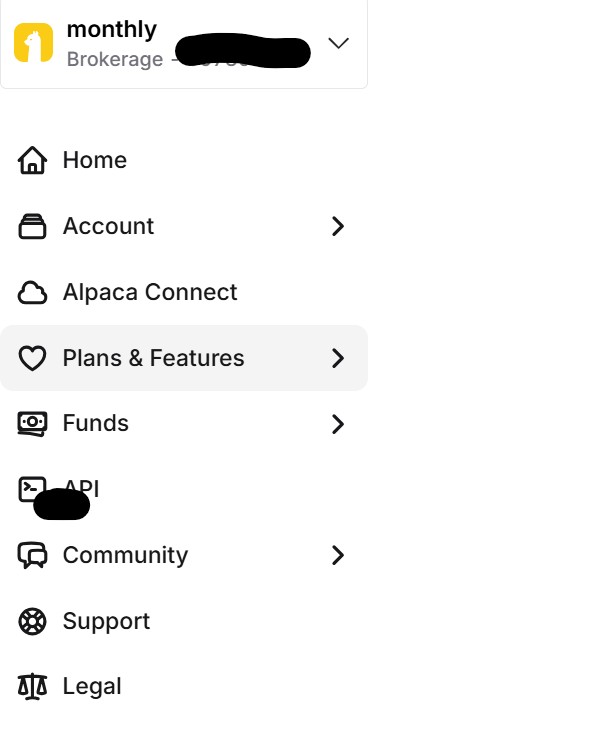The width and height of the screenshot is (610, 733).
Task: Expand the Plans & Features chevron
Action: tap(338, 358)
